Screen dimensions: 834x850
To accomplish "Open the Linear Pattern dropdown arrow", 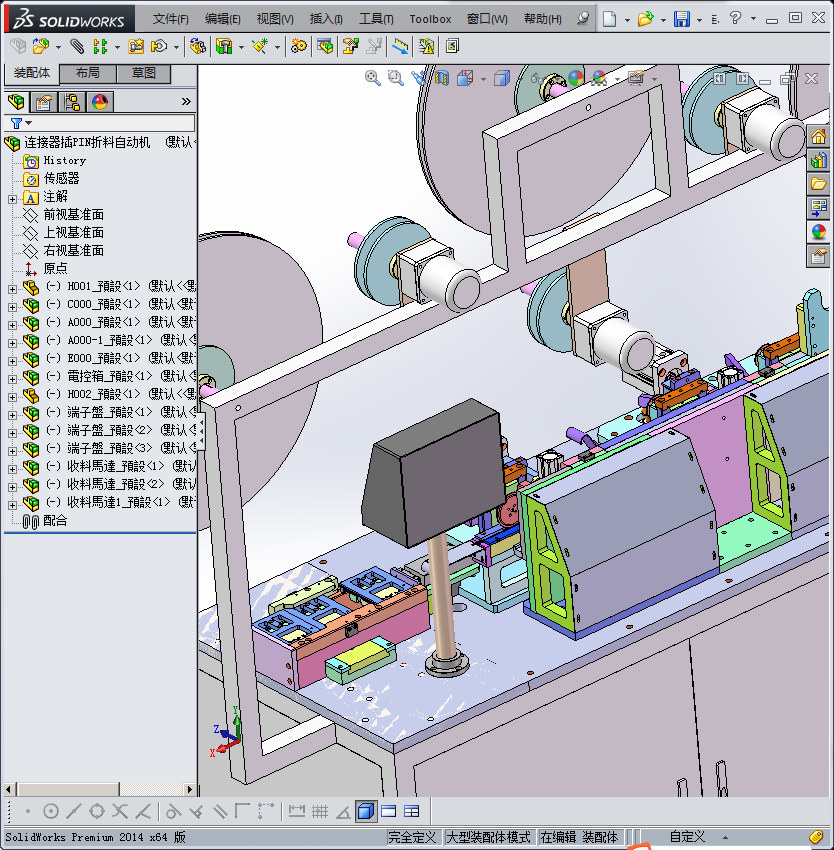I will click(x=117, y=47).
